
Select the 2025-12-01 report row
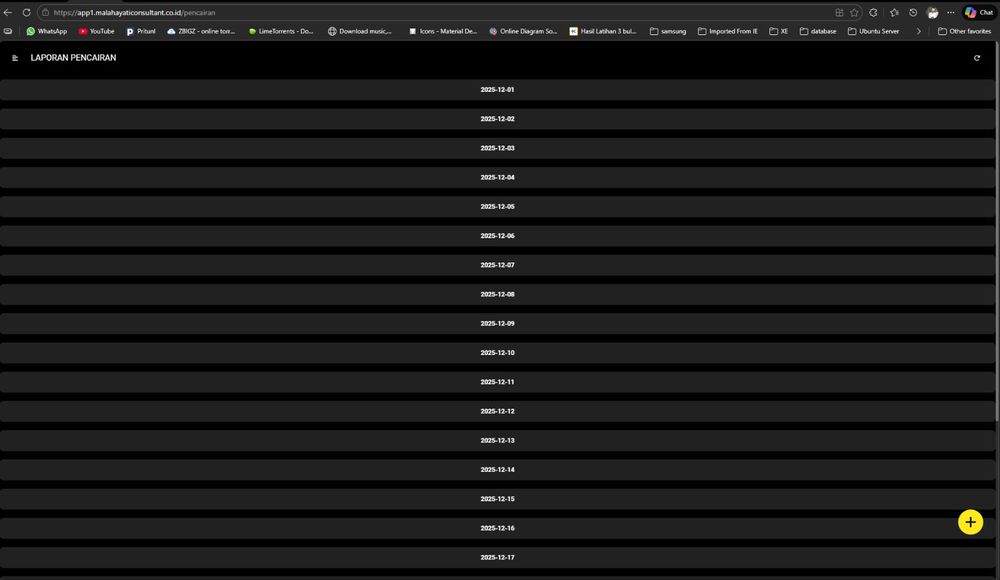pyautogui.click(x=497, y=90)
